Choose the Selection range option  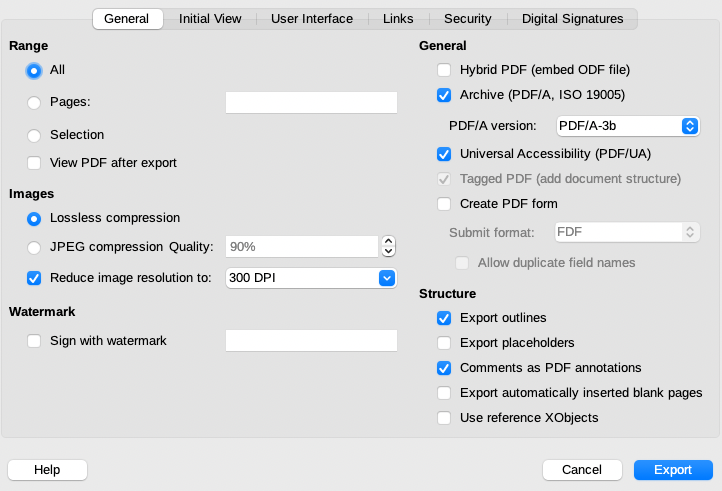(35, 135)
